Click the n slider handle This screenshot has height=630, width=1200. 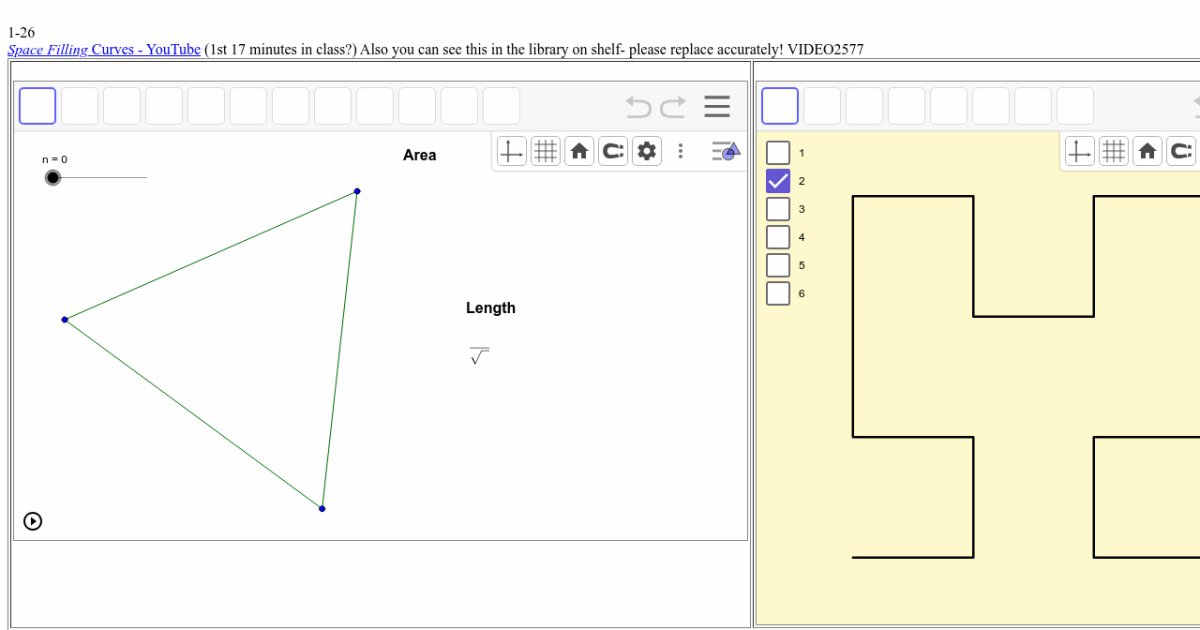click(x=54, y=177)
